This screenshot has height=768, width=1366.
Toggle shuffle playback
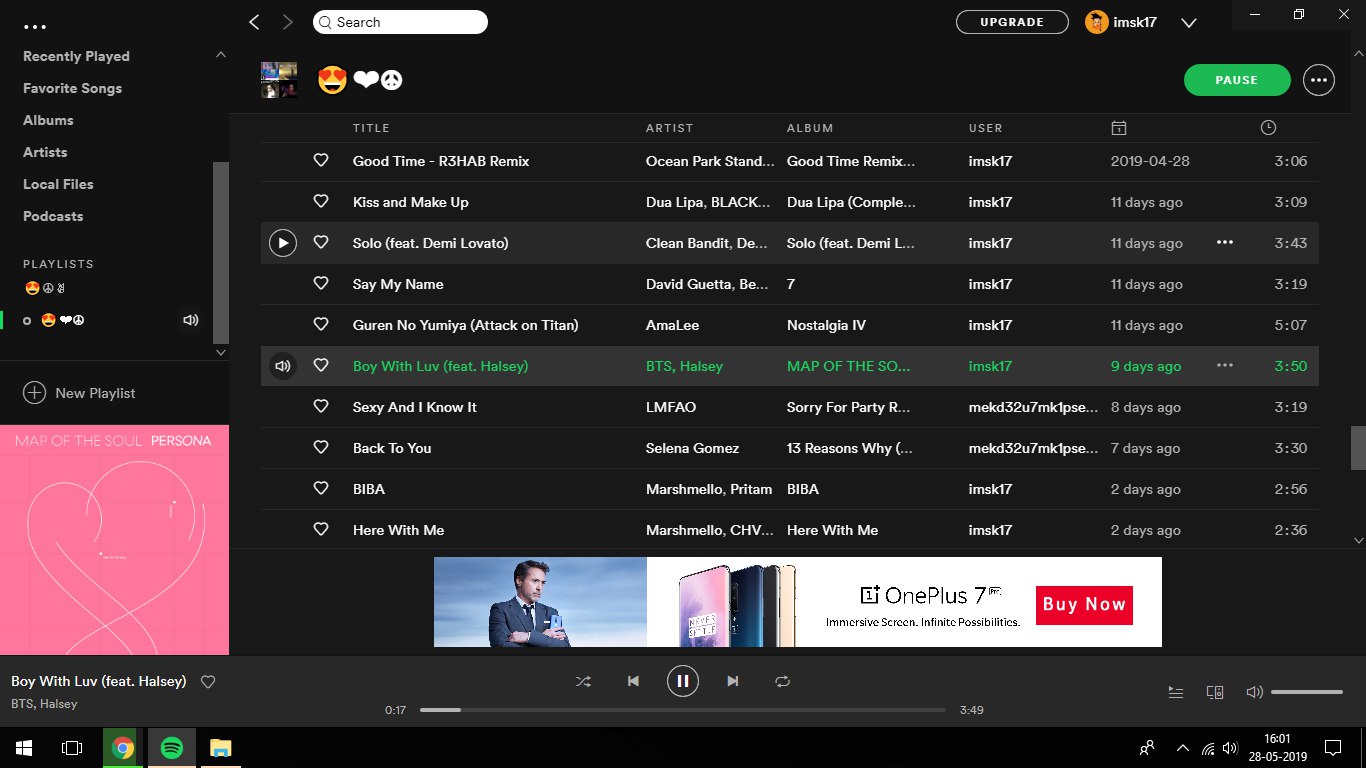[583, 681]
